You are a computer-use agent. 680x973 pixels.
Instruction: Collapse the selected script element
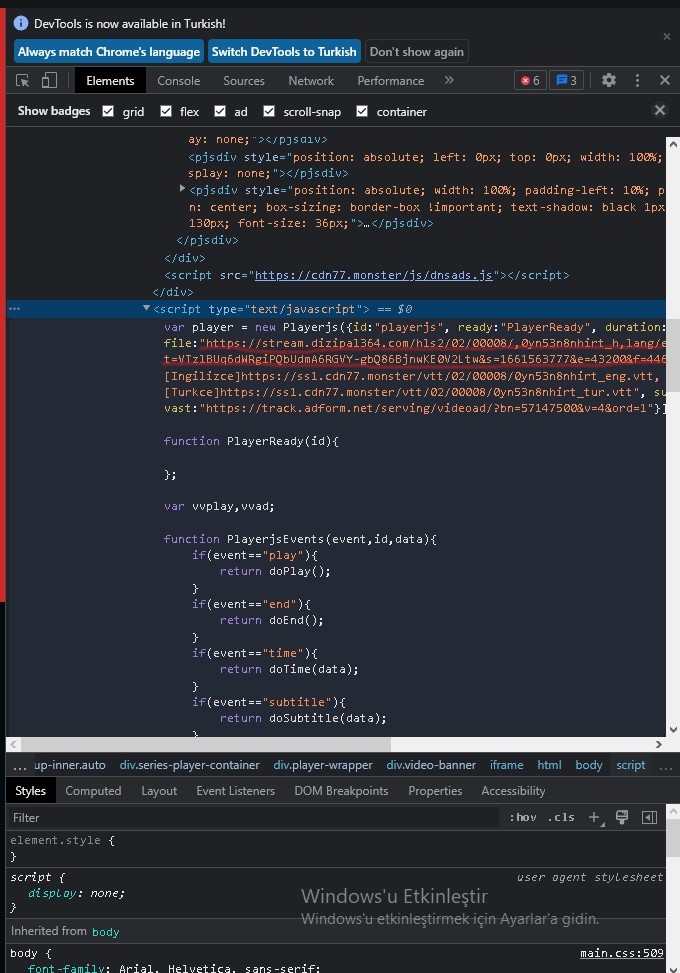(x=146, y=308)
